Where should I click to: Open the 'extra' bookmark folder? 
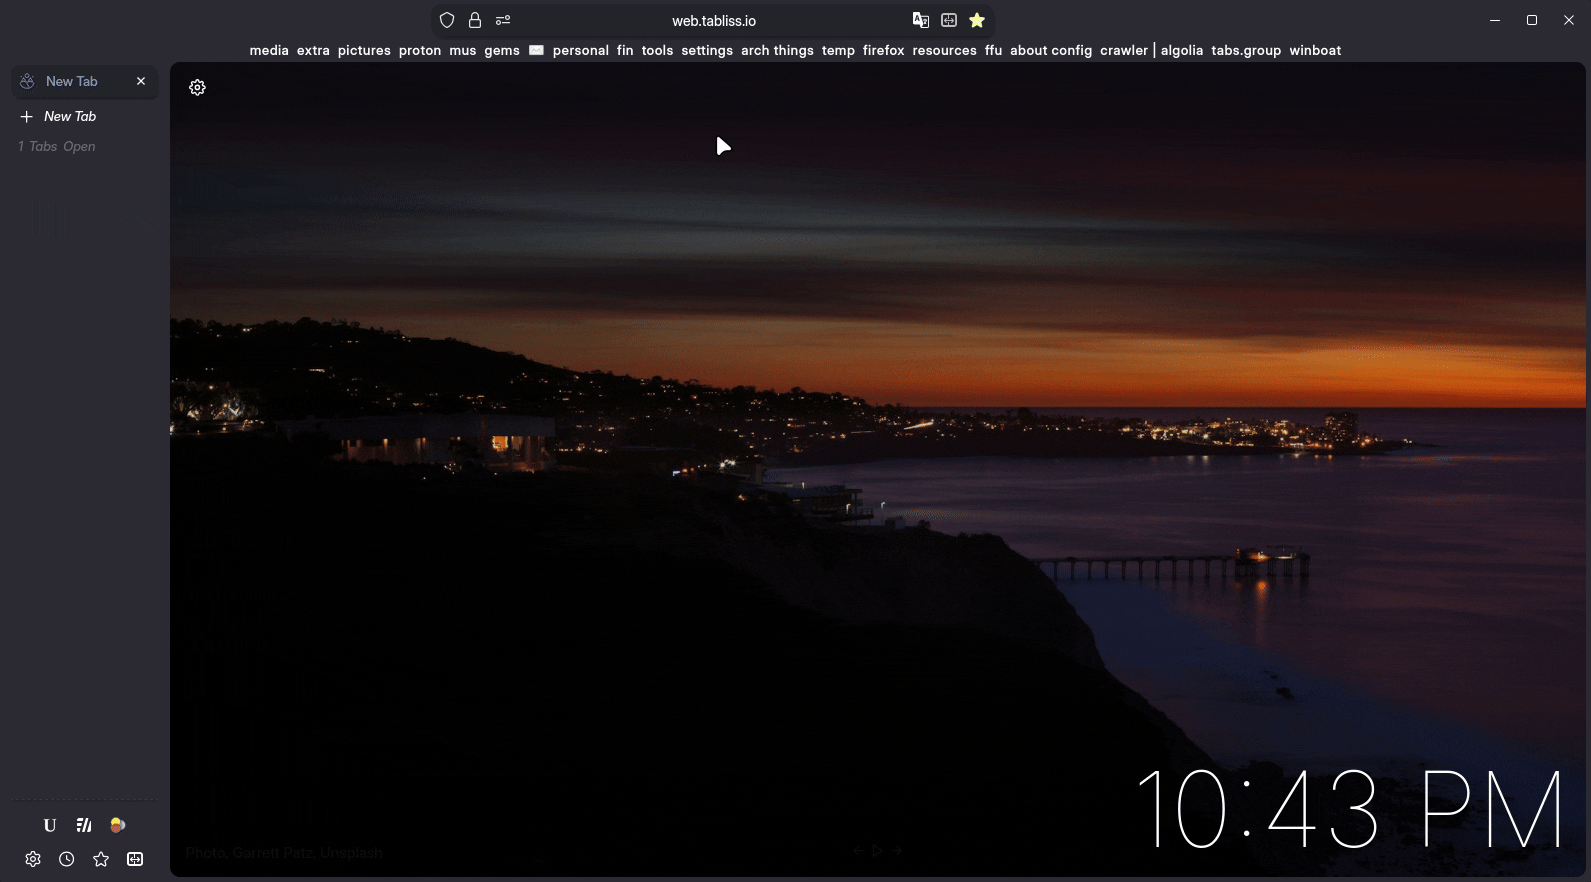(x=313, y=50)
